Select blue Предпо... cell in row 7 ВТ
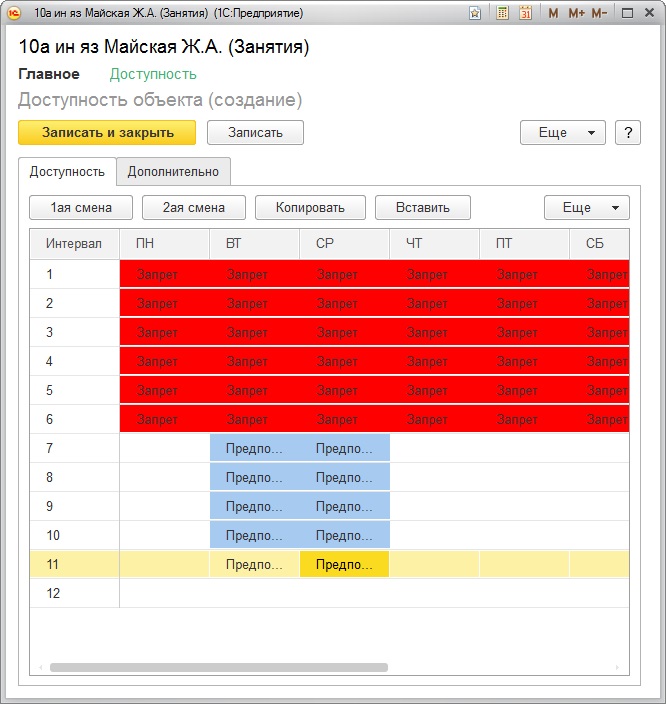 pyautogui.click(x=255, y=448)
